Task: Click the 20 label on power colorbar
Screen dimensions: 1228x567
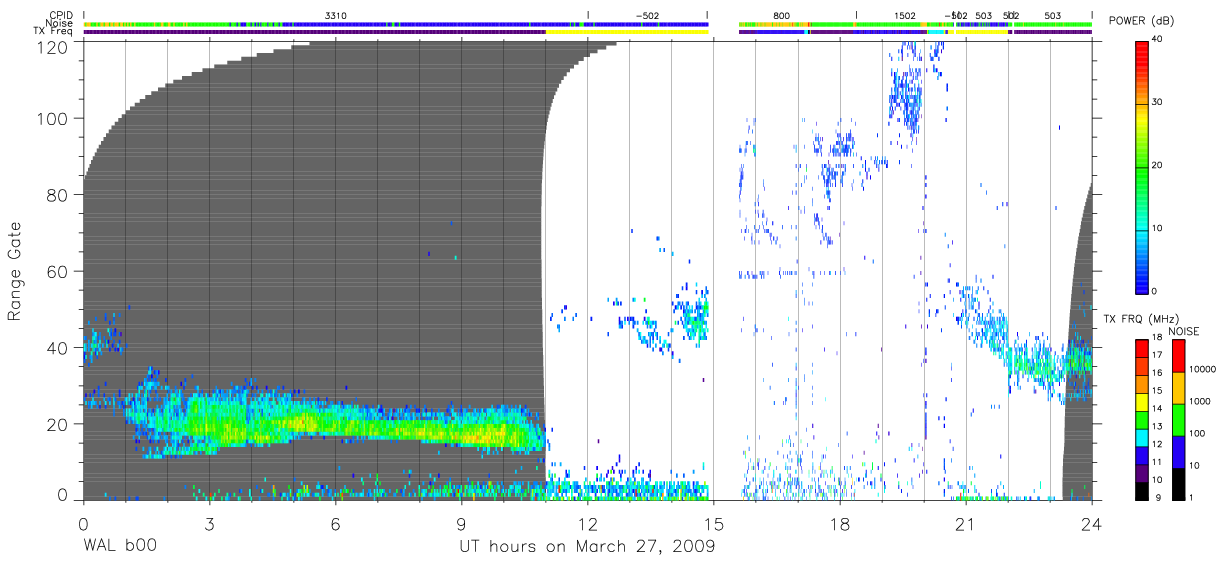Action: (x=1159, y=165)
